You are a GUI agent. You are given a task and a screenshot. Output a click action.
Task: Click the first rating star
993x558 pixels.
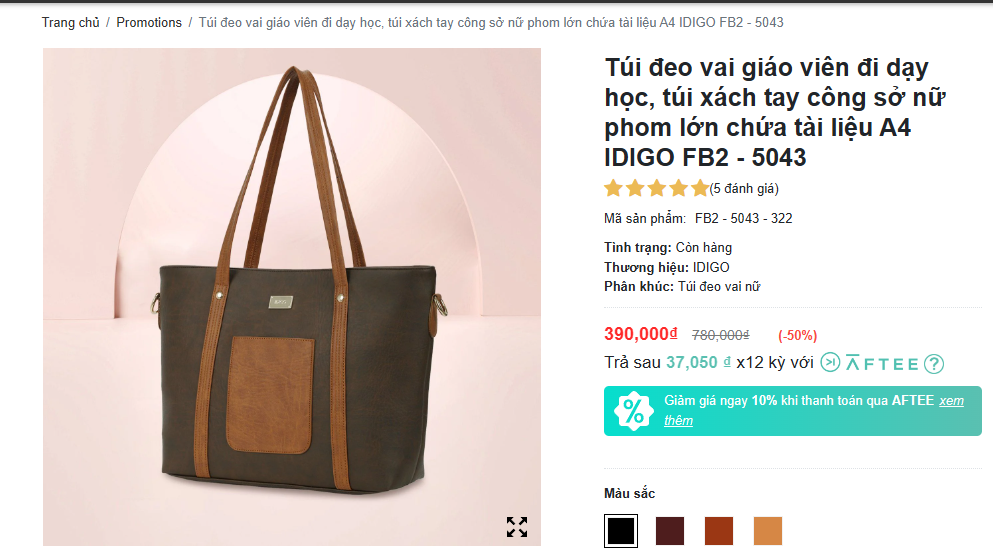pos(613,188)
